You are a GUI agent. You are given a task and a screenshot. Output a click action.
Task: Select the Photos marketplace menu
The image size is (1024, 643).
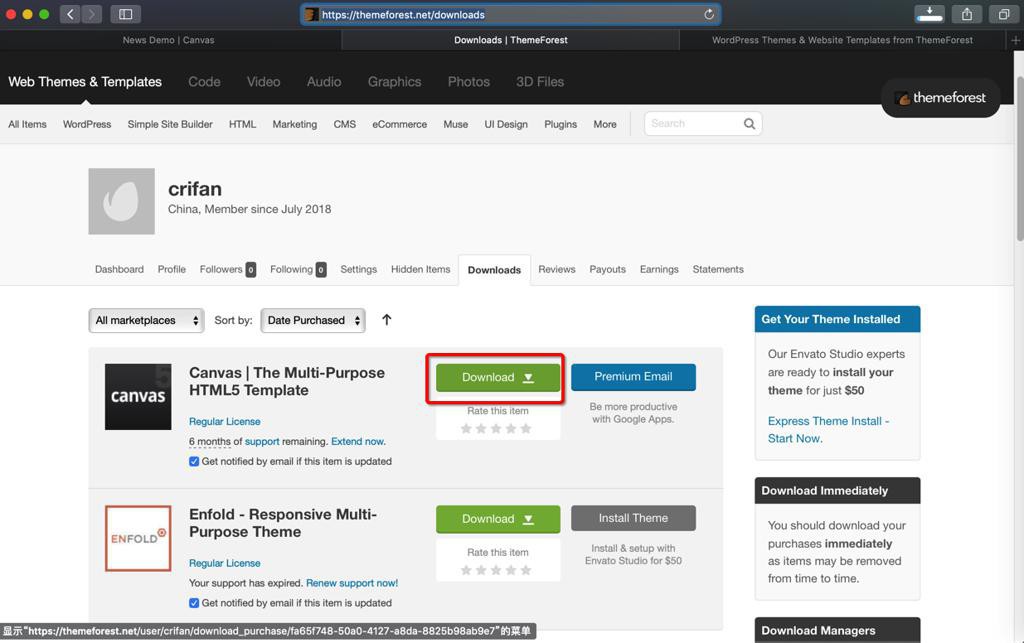click(469, 82)
